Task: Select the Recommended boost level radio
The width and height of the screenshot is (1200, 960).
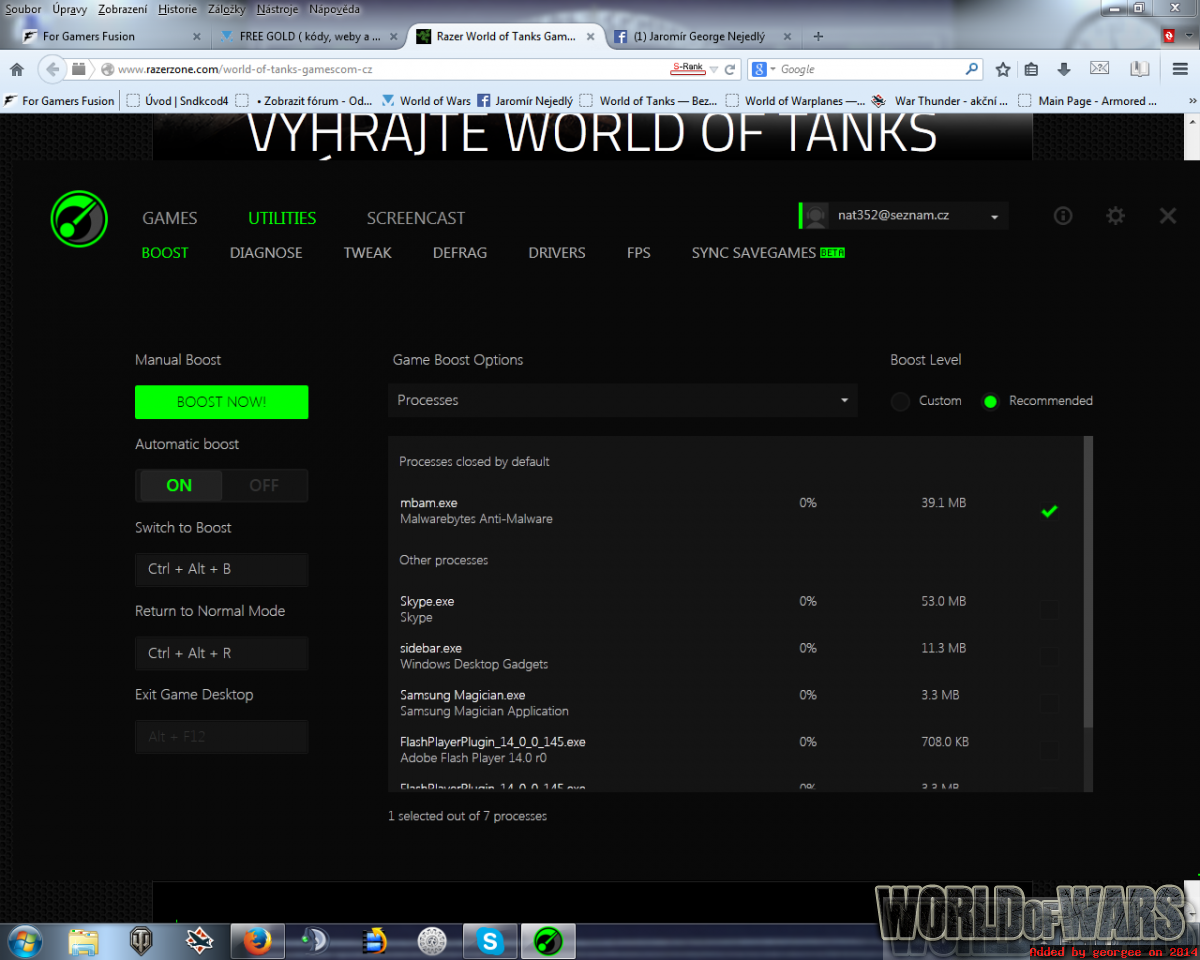Action: pos(990,401)
